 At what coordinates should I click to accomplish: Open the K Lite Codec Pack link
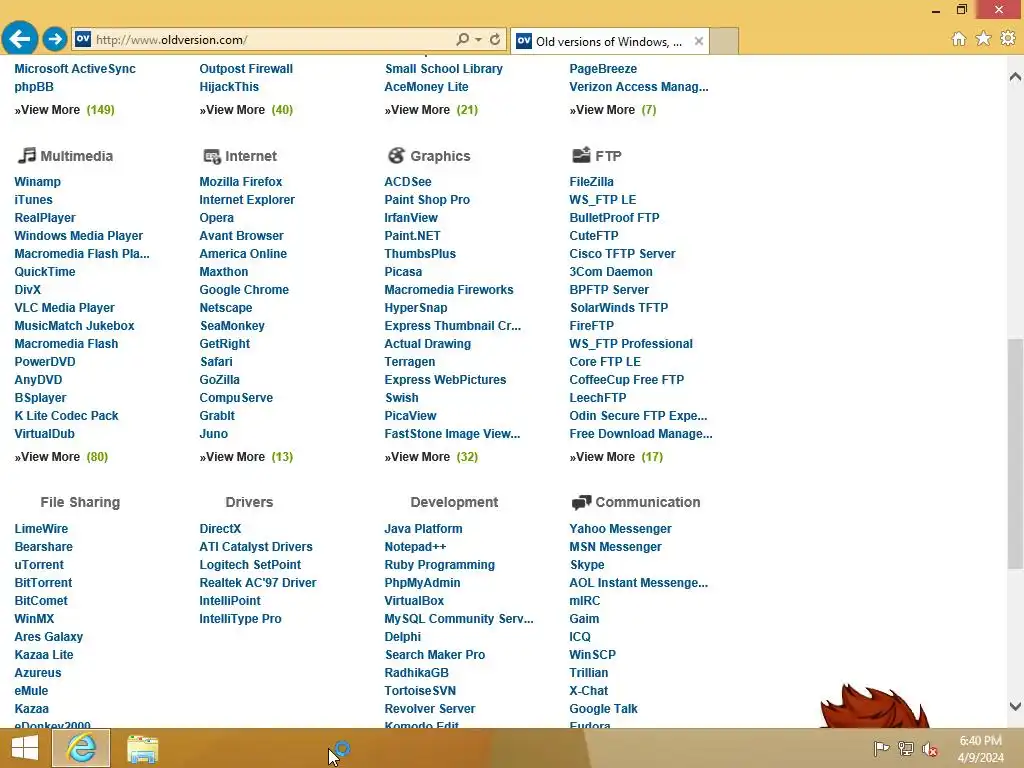click(x=66, y=415)
